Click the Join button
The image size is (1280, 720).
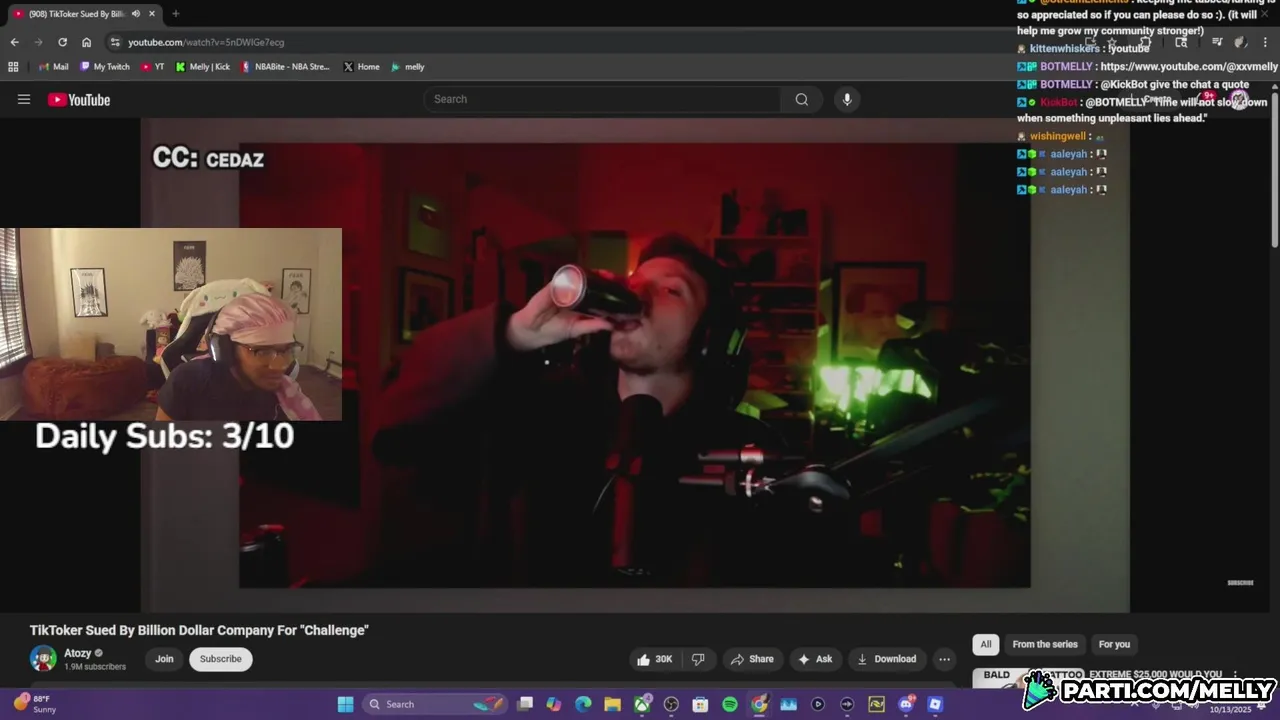(x=164, y=659)
